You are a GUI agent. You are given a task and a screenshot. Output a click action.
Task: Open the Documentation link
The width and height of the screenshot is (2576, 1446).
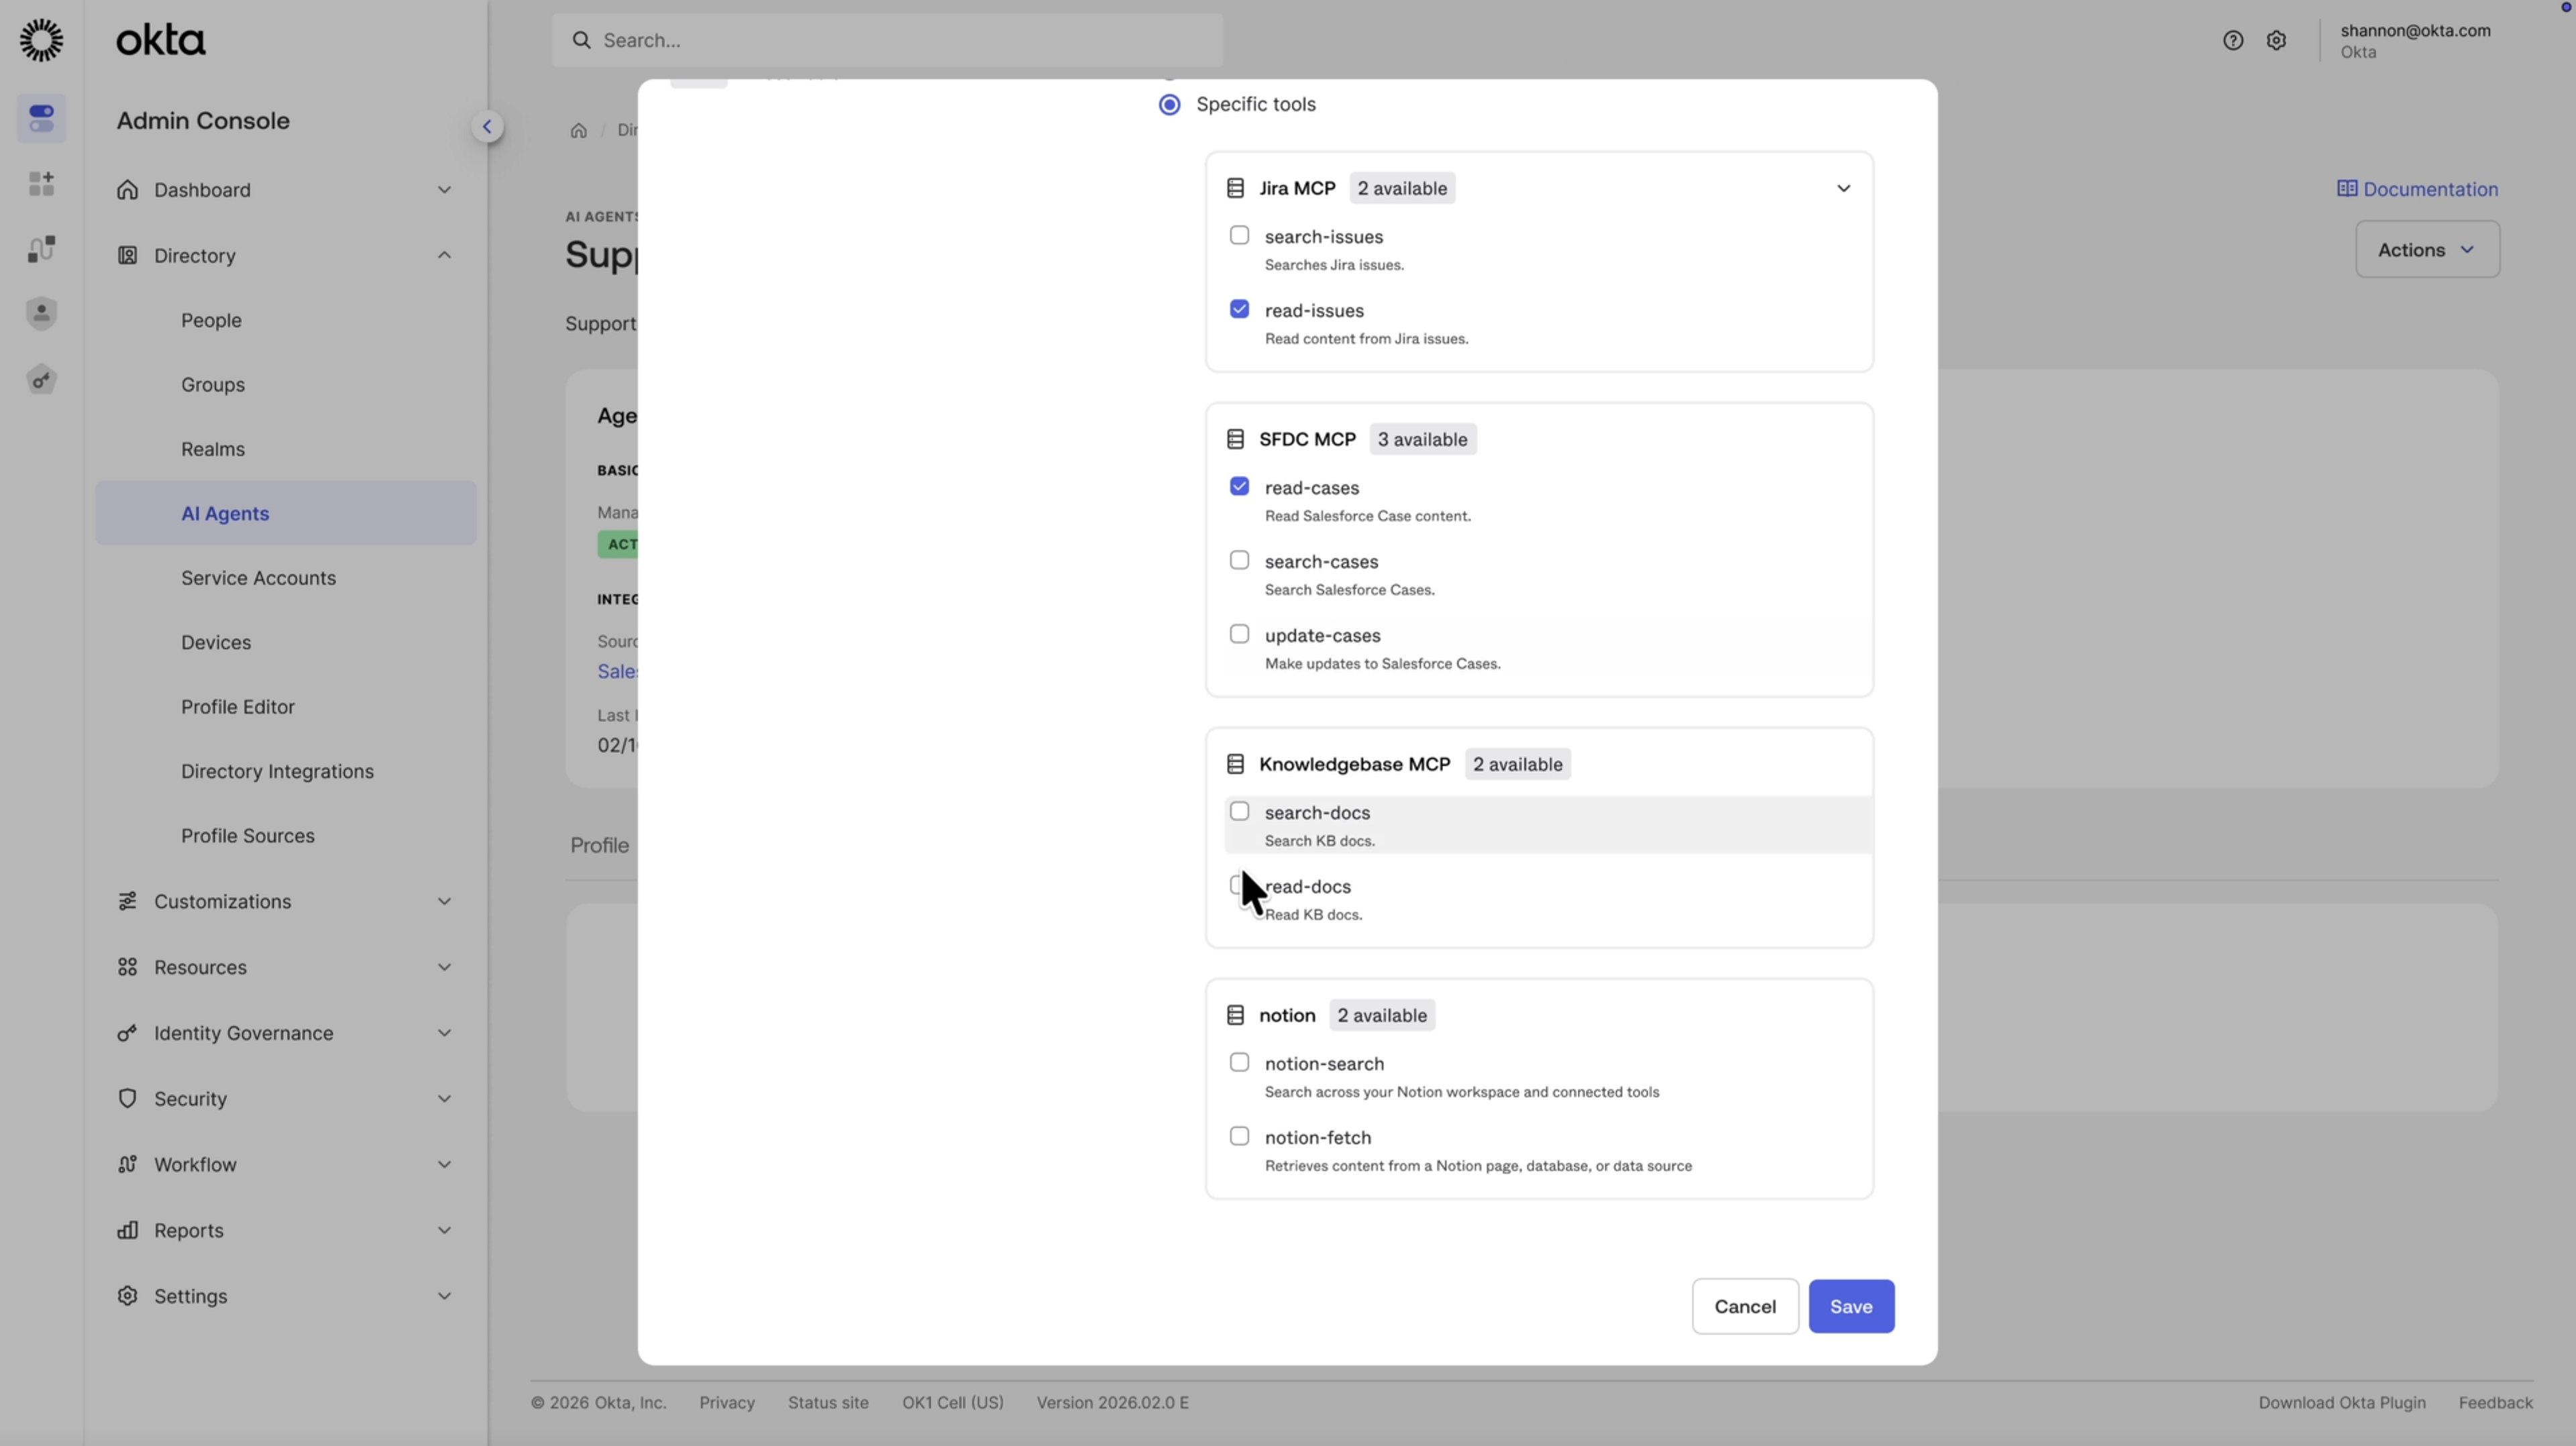coord(2419,188)
